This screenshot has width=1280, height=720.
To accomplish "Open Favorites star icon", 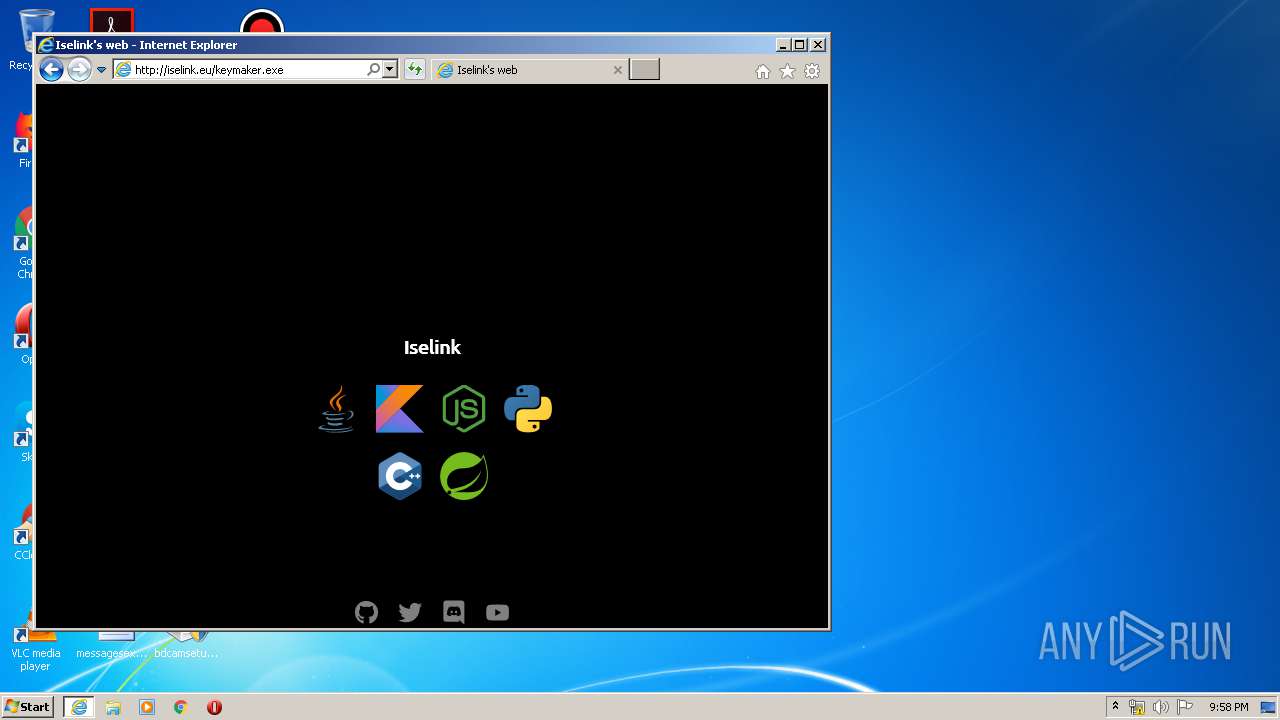I will [x=787, y=71].
